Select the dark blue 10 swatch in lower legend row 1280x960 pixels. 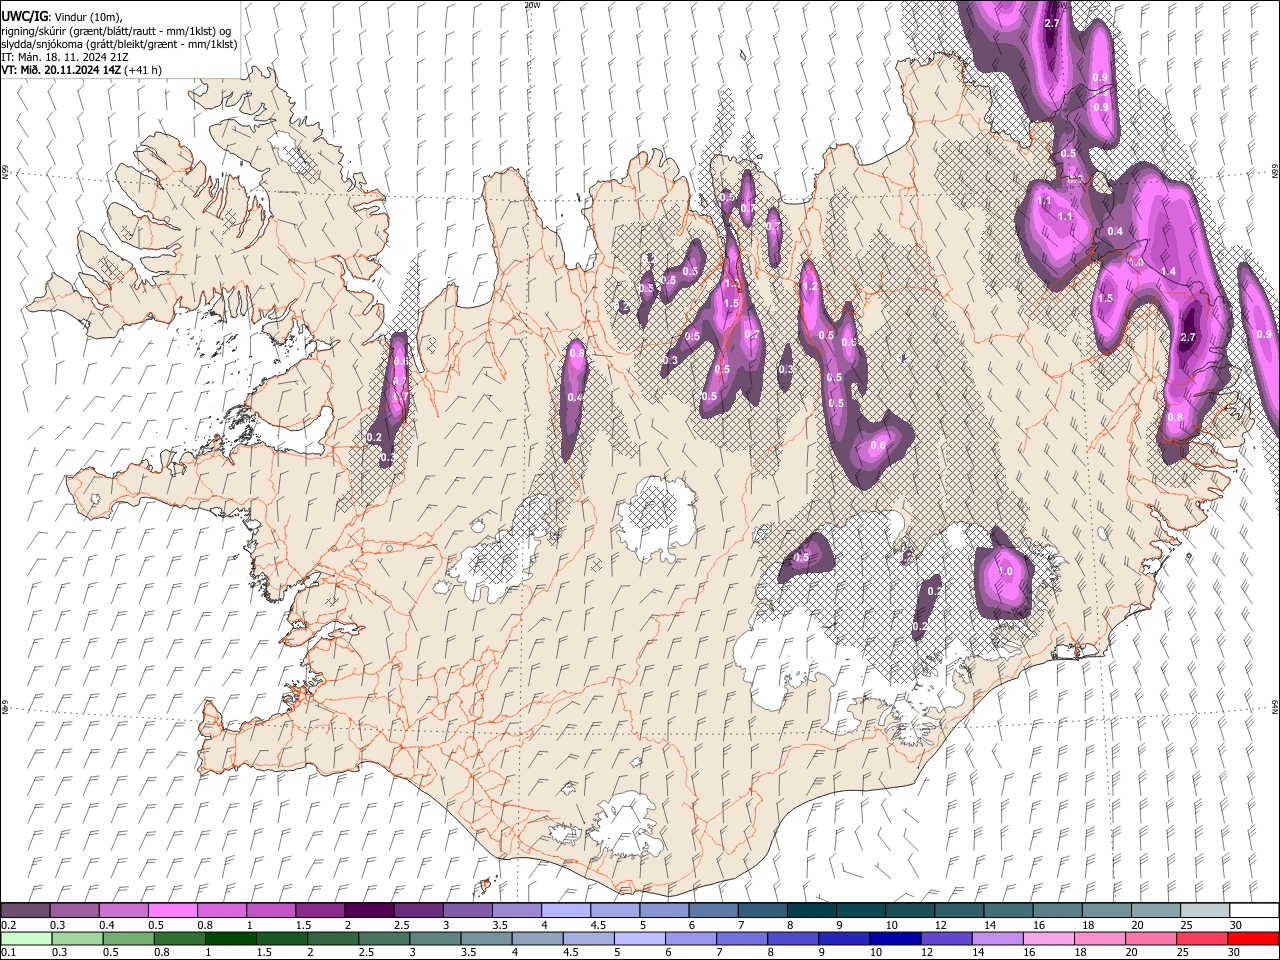(894, 938)
